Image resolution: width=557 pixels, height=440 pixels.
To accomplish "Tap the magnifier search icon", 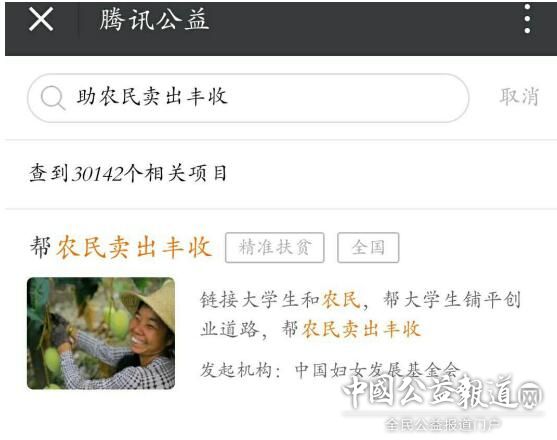I will [53, 97].
